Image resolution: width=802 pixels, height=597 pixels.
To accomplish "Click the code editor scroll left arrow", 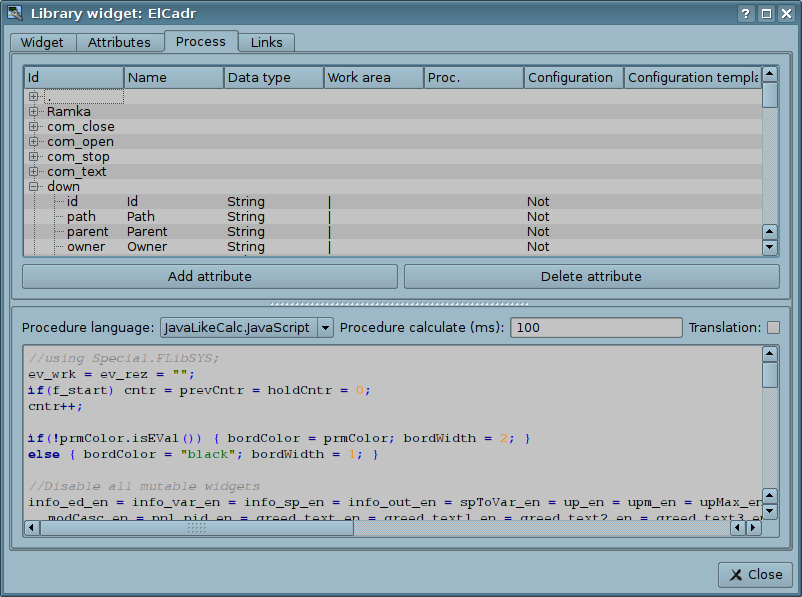I will coord(32,528).
